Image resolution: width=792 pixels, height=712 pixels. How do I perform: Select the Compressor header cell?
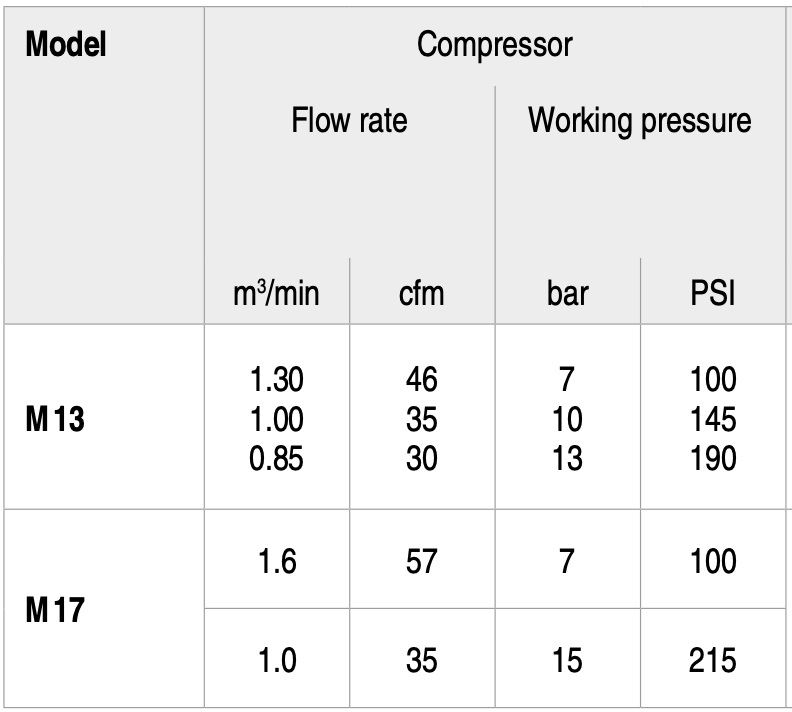tap(495, 46)
